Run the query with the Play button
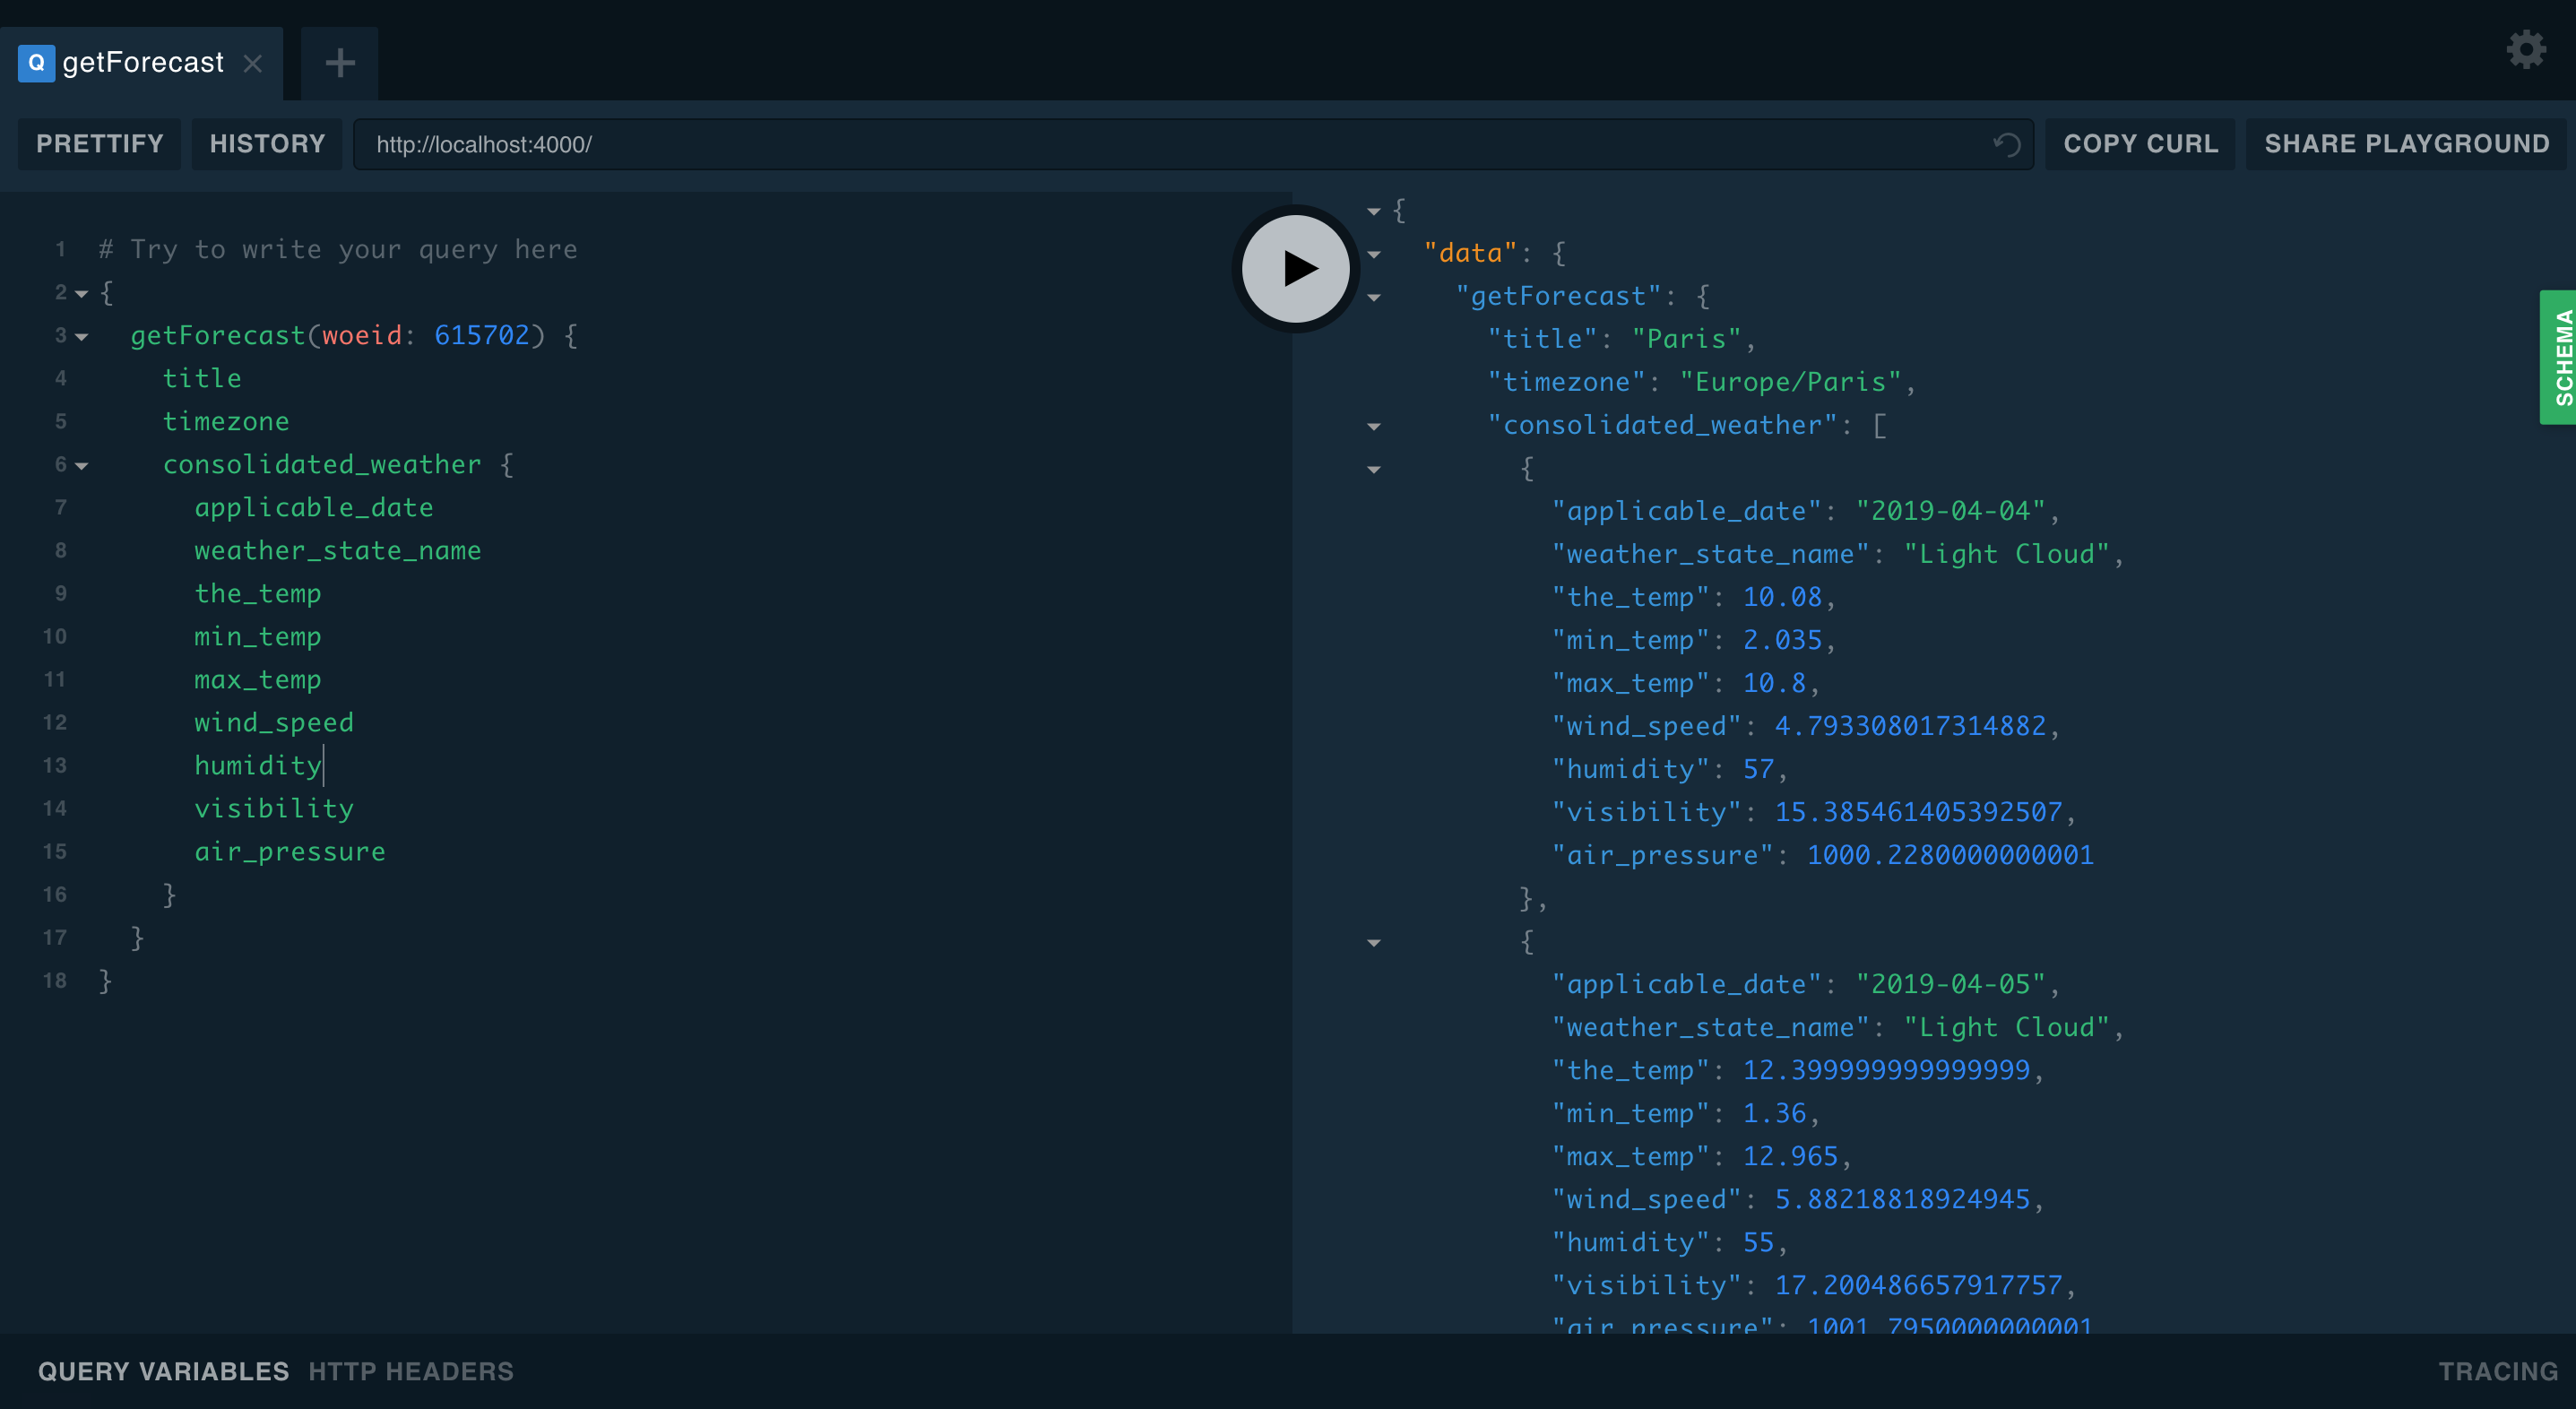The width and height of the screenshot is (2576, 1409). pyautogui.click(x=1295, y=268)
